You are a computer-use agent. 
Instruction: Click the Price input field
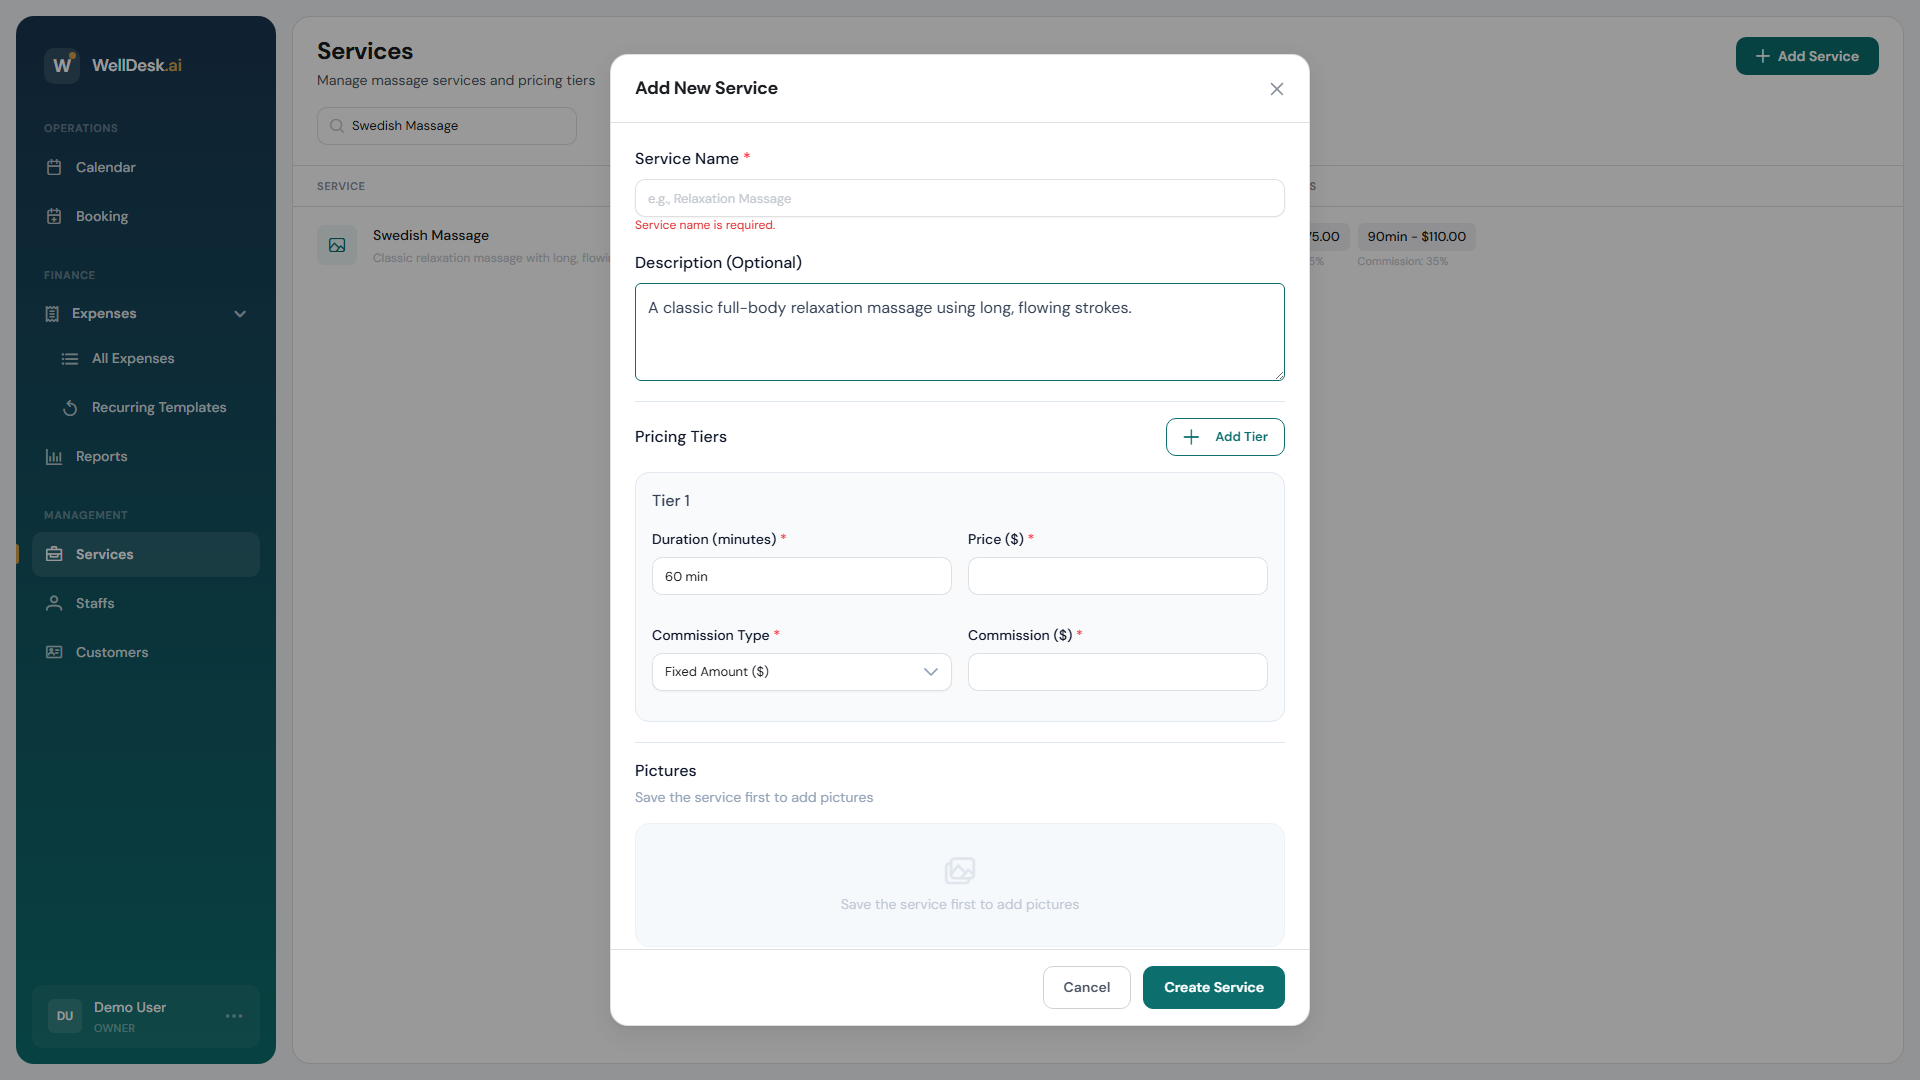(1117, 576)
